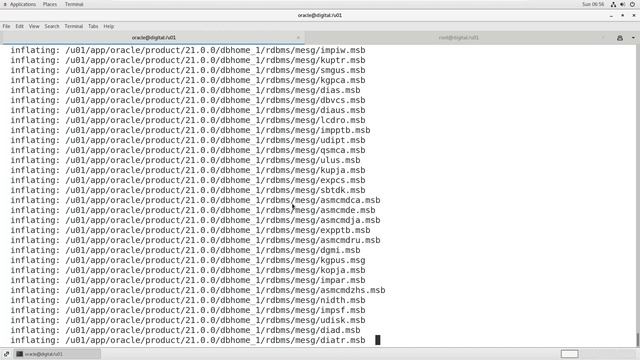
Task: Expand the tab list dropdown arrow
Action: pos(633,38)
